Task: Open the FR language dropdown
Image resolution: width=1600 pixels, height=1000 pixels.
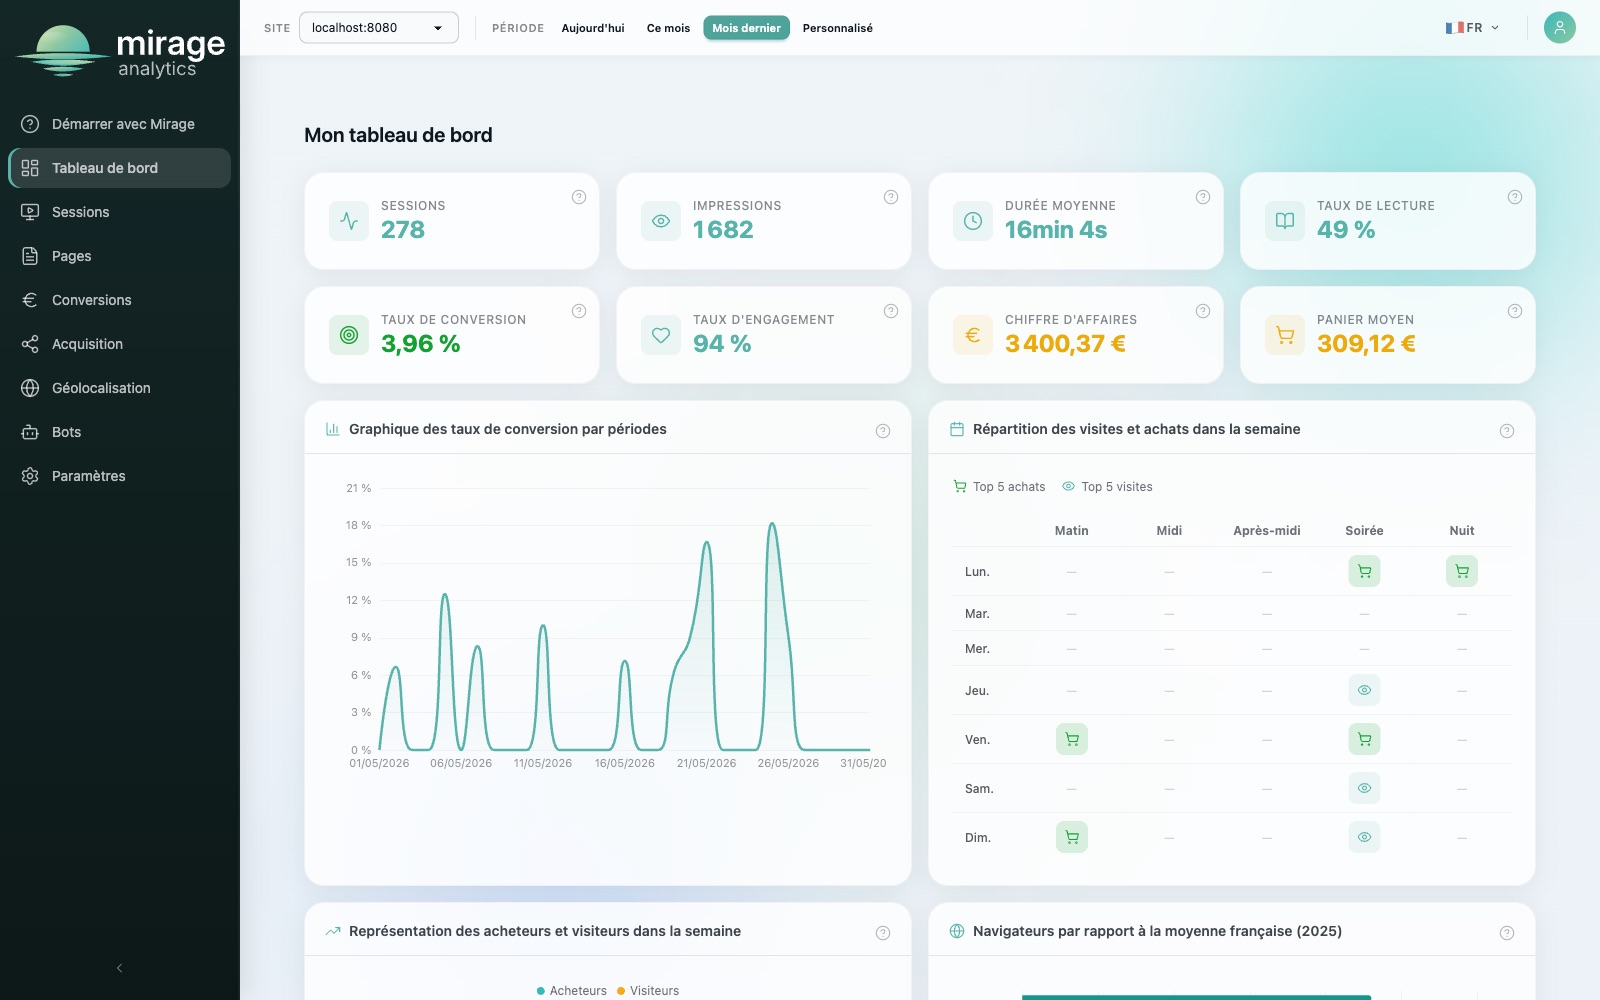Action: (x=1472, y=28)
